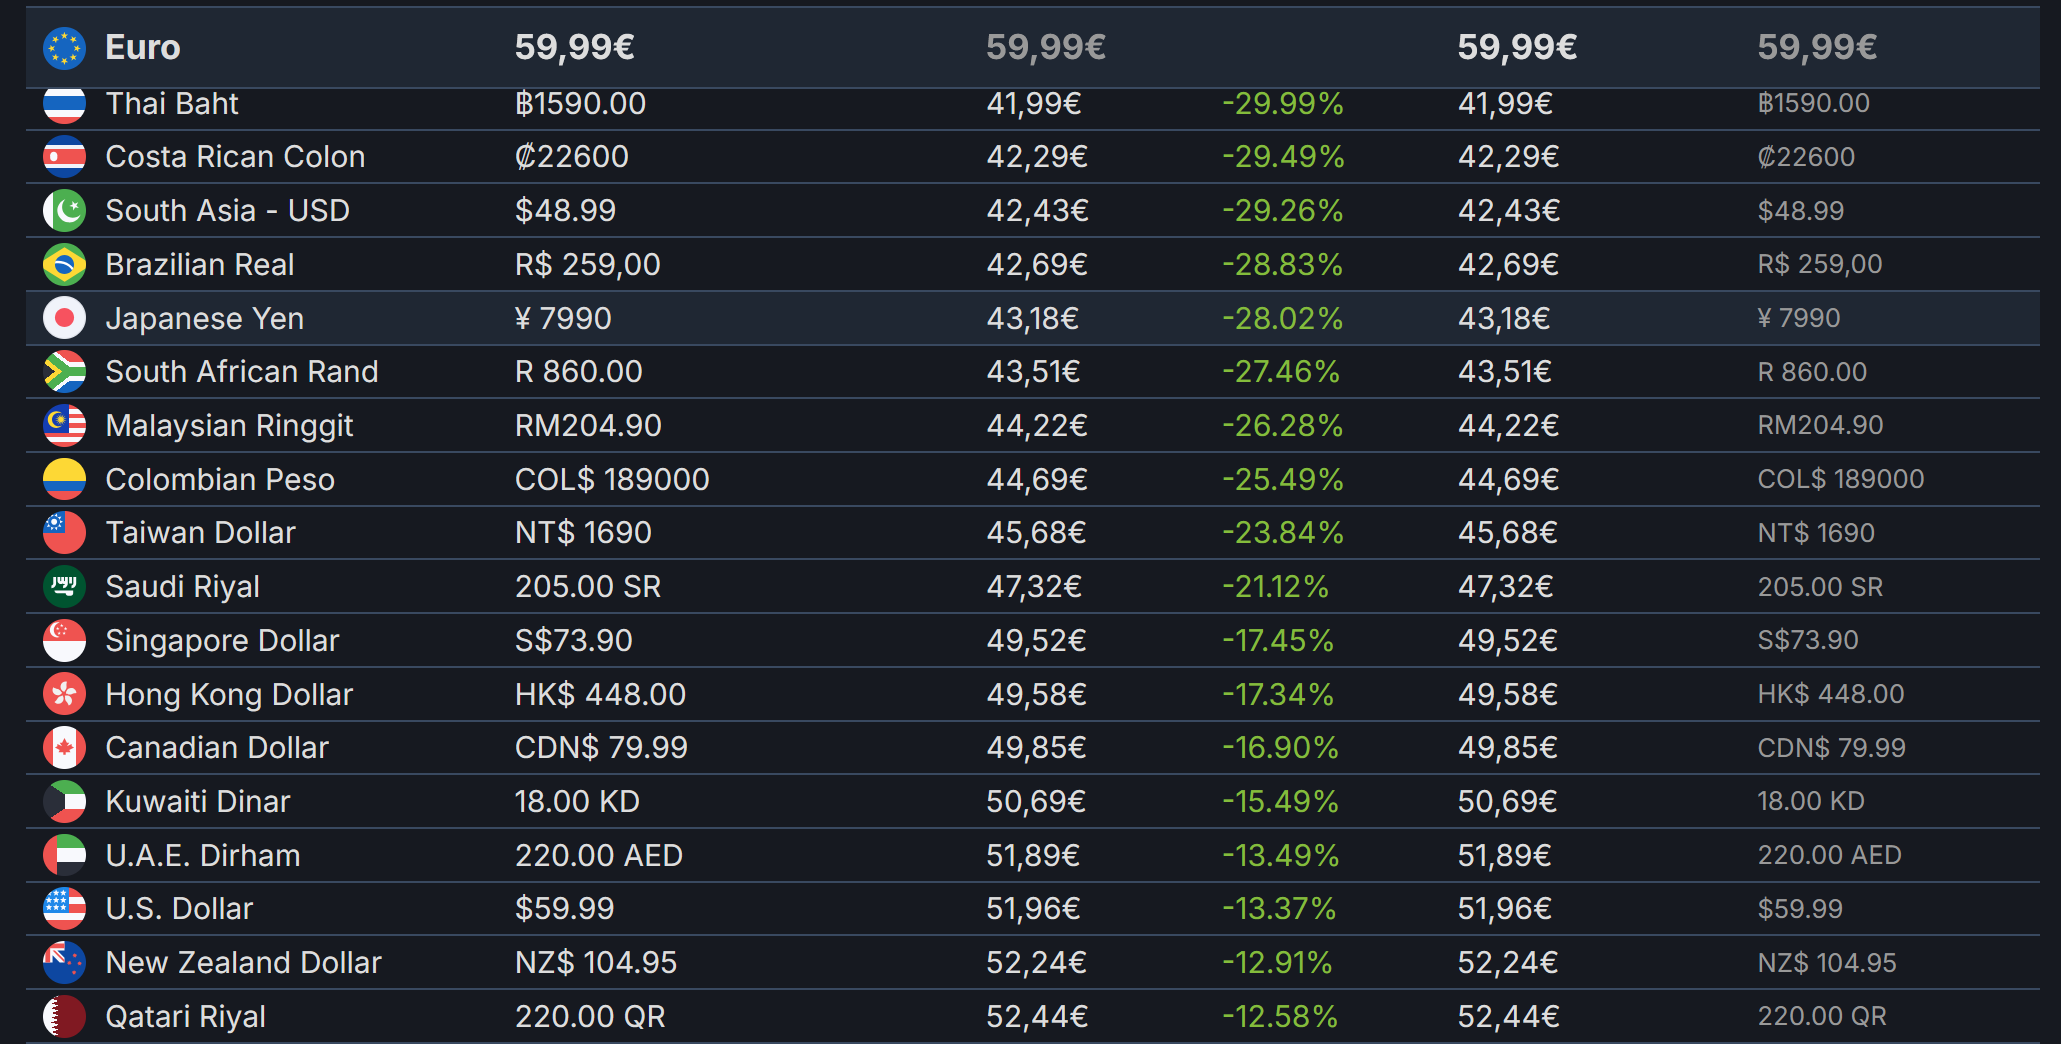Select the "U.A.E. Dirham" currency name
The image size is (2061, 1044).
point(203,856)
